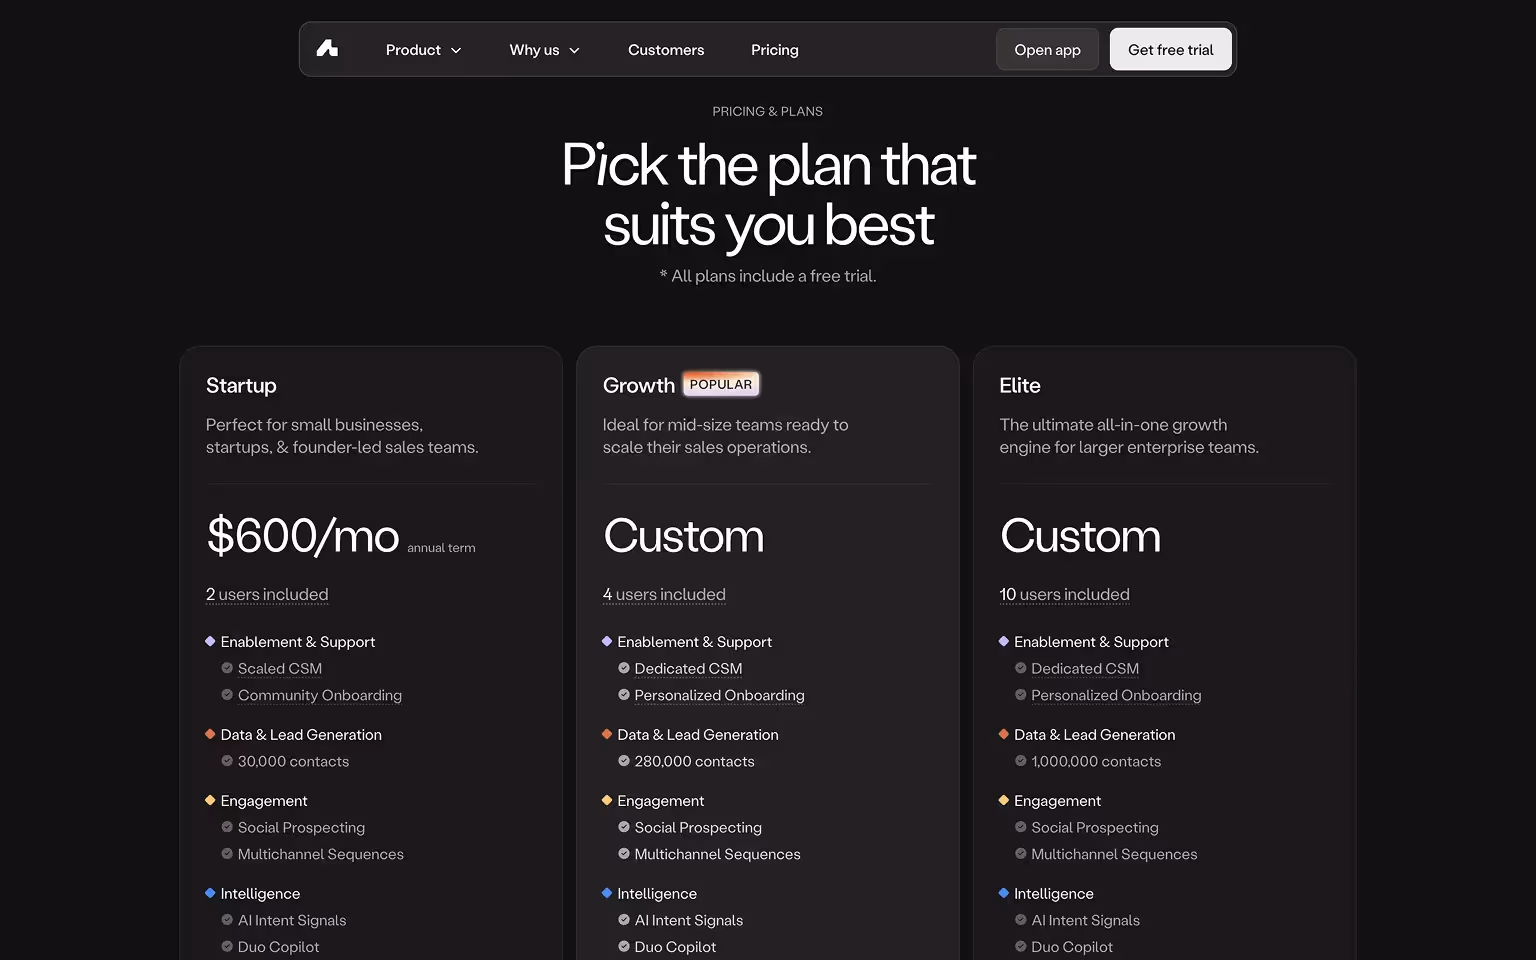Click the chevron arrow next to Product

[x=458, y=49]
